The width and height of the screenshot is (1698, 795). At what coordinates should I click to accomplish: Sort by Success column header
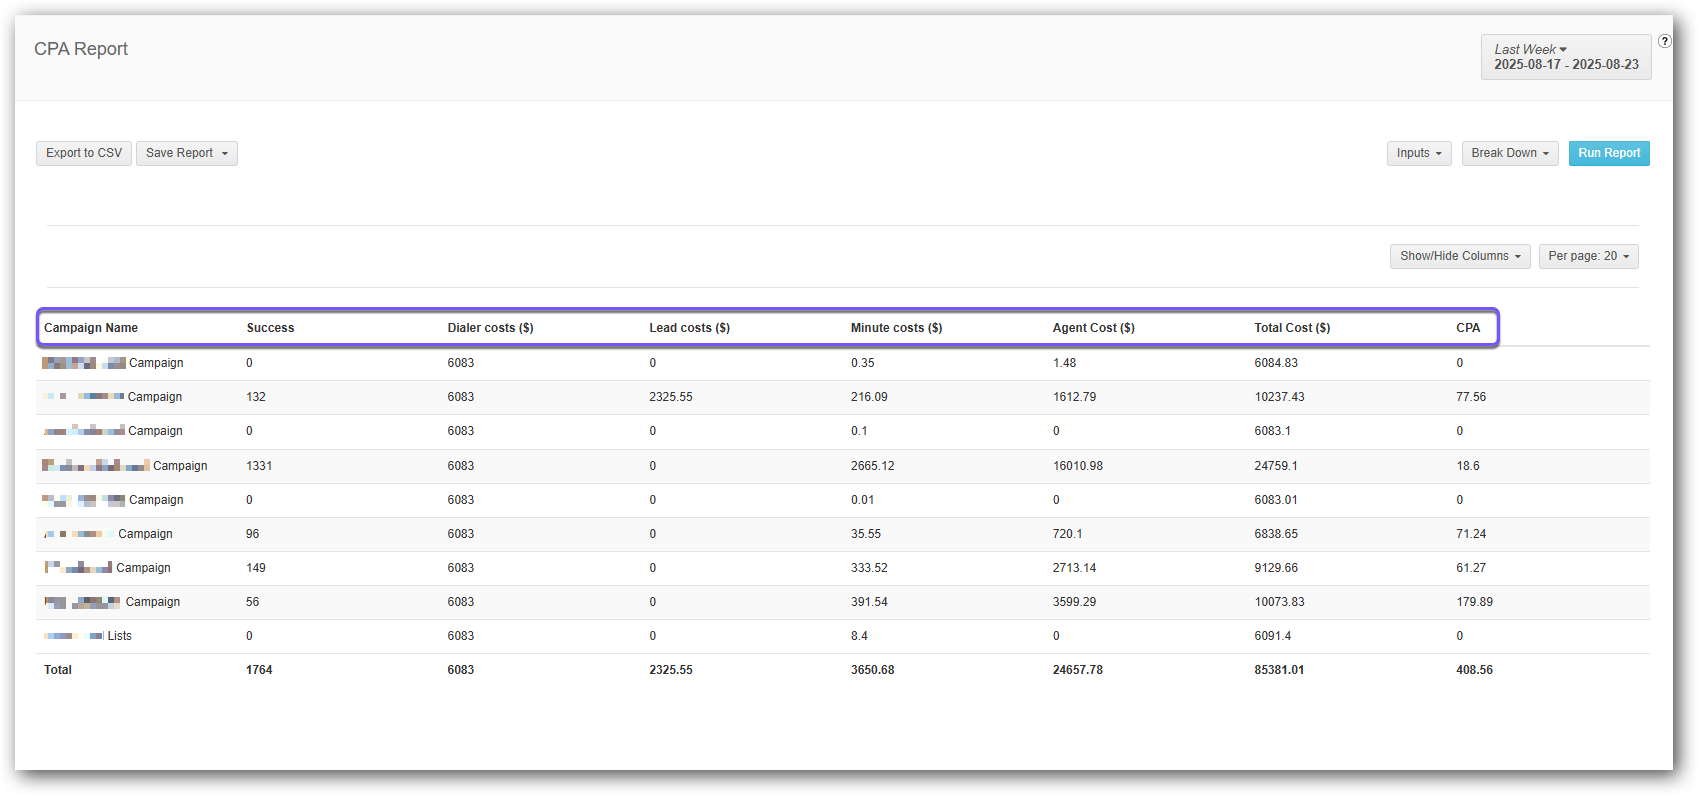[271, 328]
